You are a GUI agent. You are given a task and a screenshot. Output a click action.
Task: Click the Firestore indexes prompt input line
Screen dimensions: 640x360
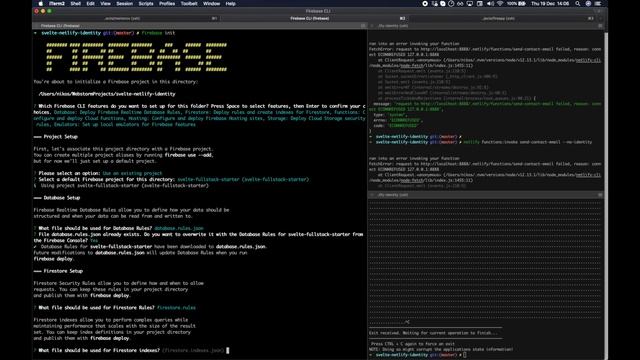(x=131, y=351)
